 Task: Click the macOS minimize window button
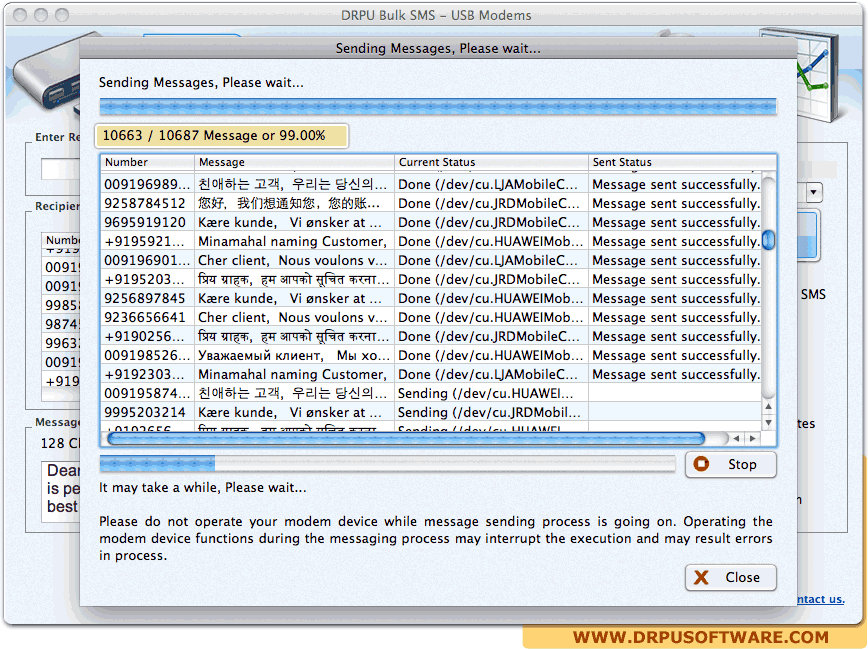point(41,15)
